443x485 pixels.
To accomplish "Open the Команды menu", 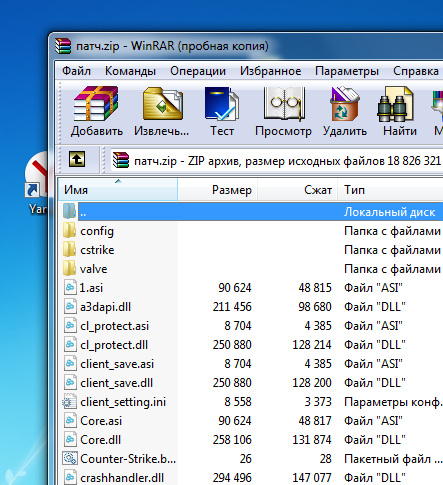I will (130, 71).
